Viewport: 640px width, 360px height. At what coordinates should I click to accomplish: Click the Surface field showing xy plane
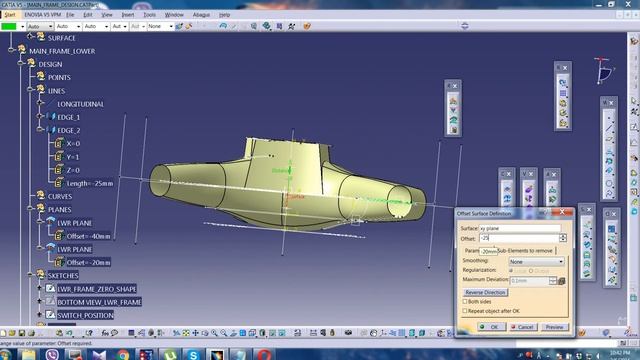point(520,229)
